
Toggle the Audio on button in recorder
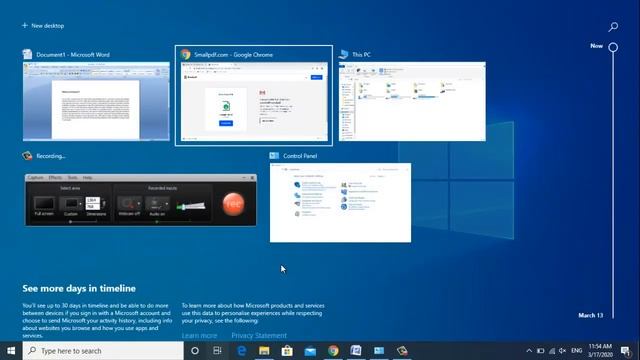pos(157,205)
